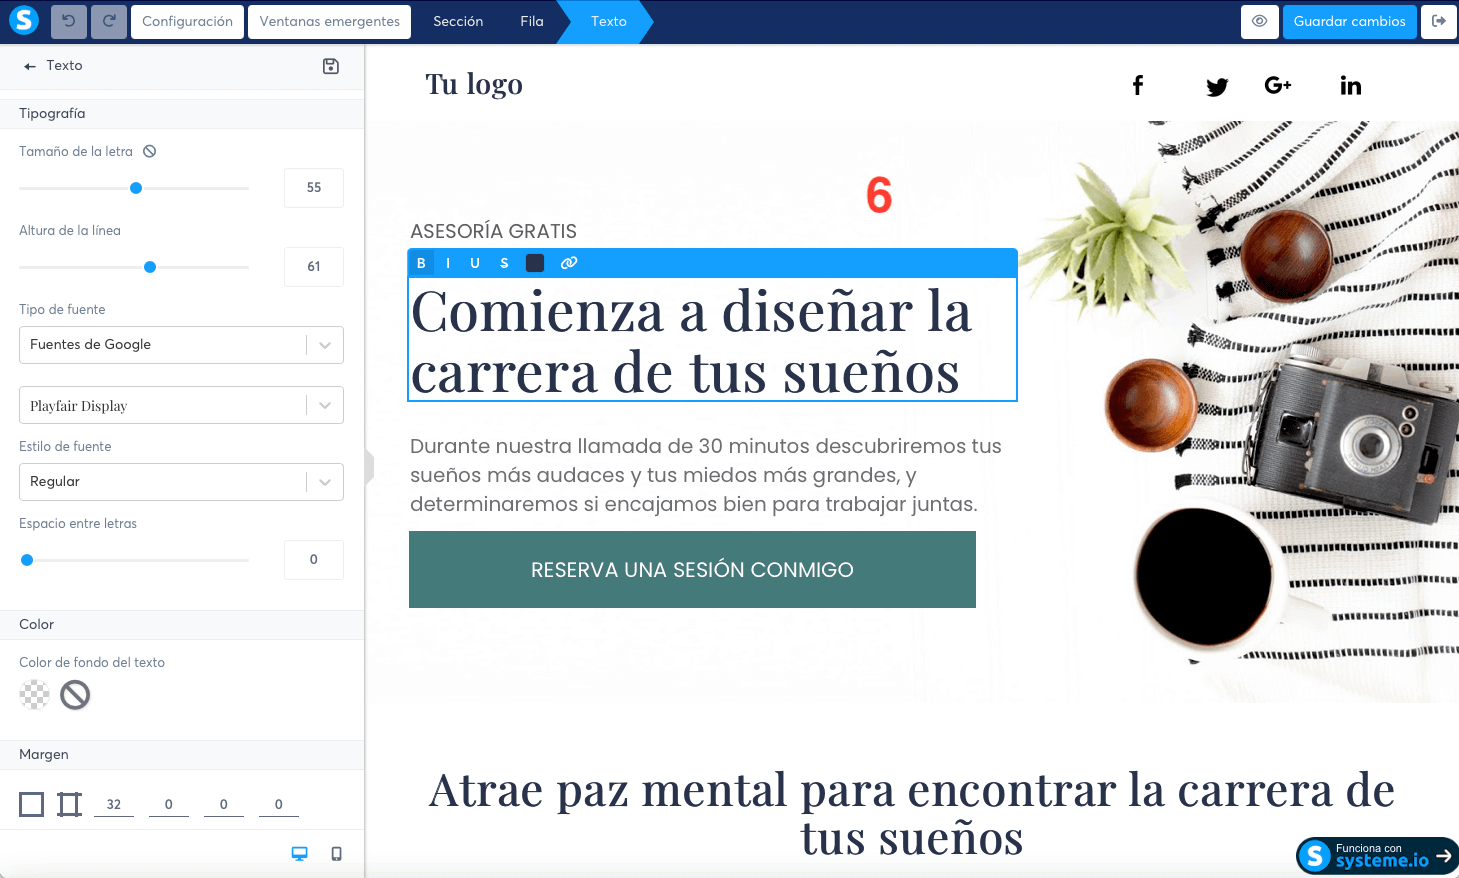Insert a hyperlink in the heading text

pyautogui.click(x=569, y=263)
